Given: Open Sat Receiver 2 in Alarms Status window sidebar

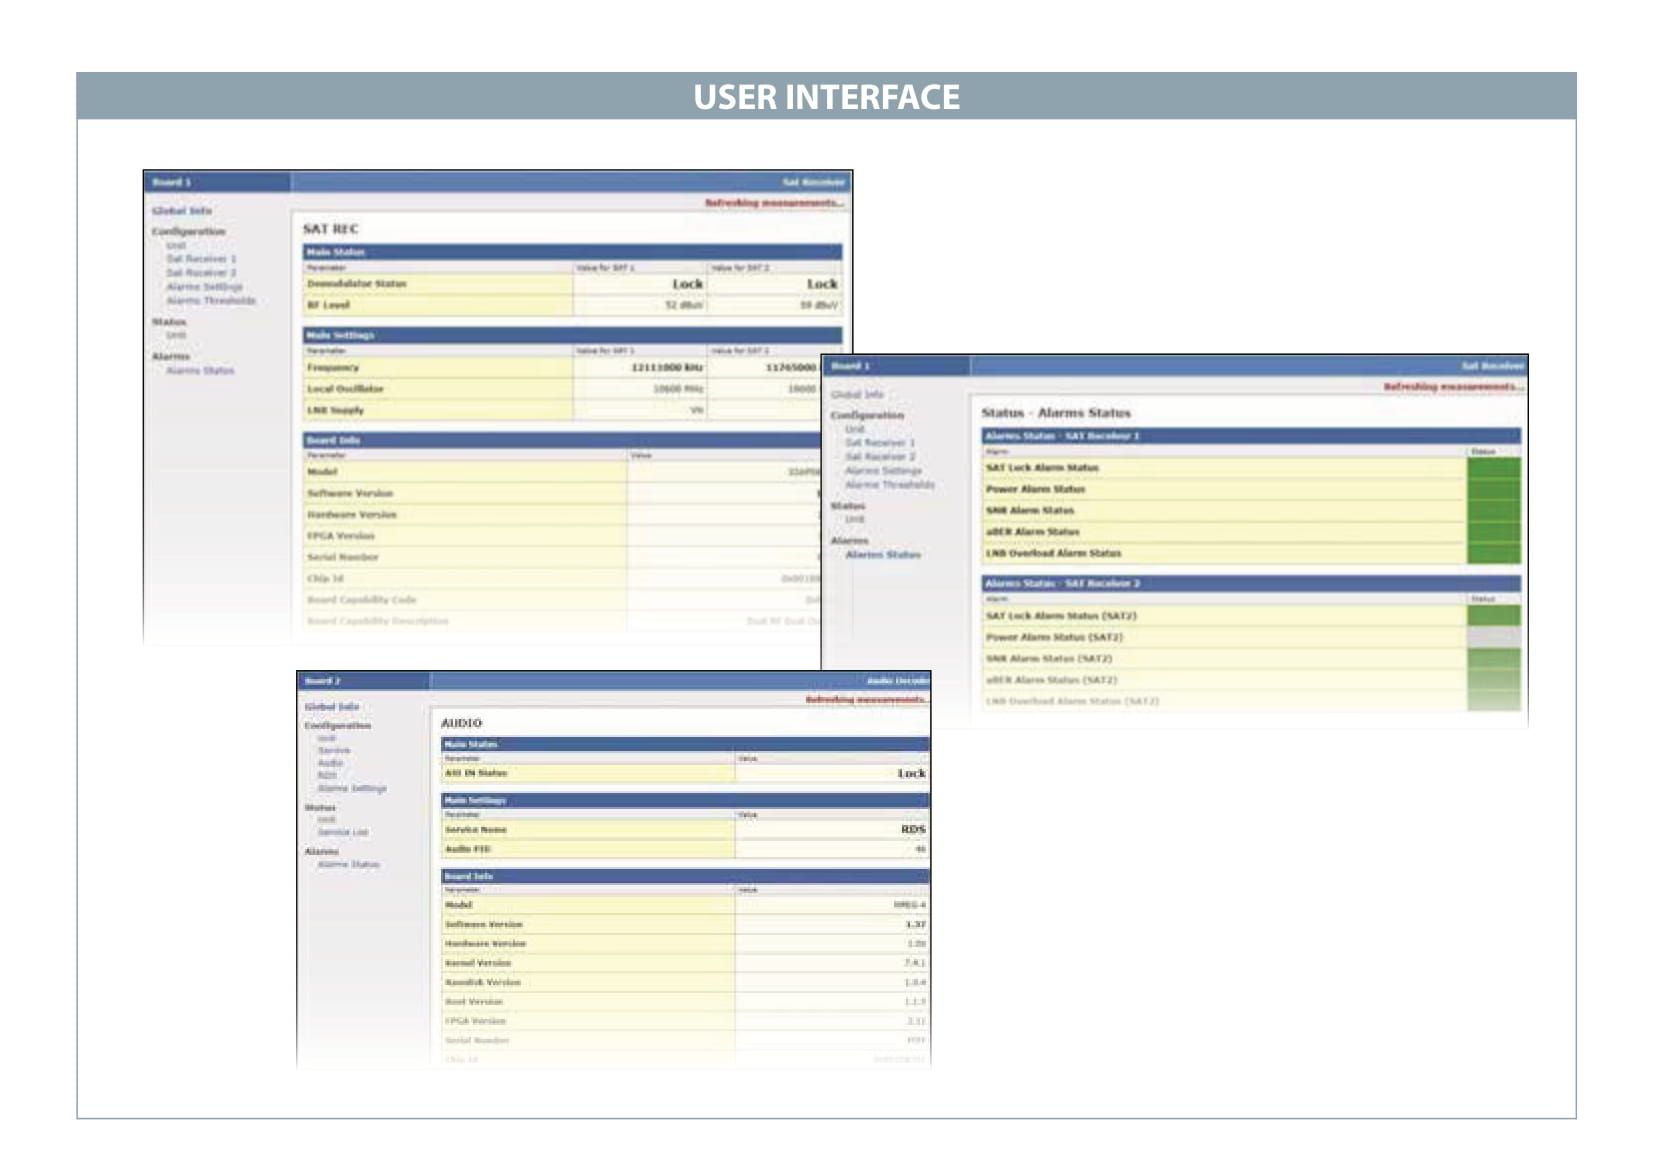Looking at the screenshot, I should tap(880, 456).
